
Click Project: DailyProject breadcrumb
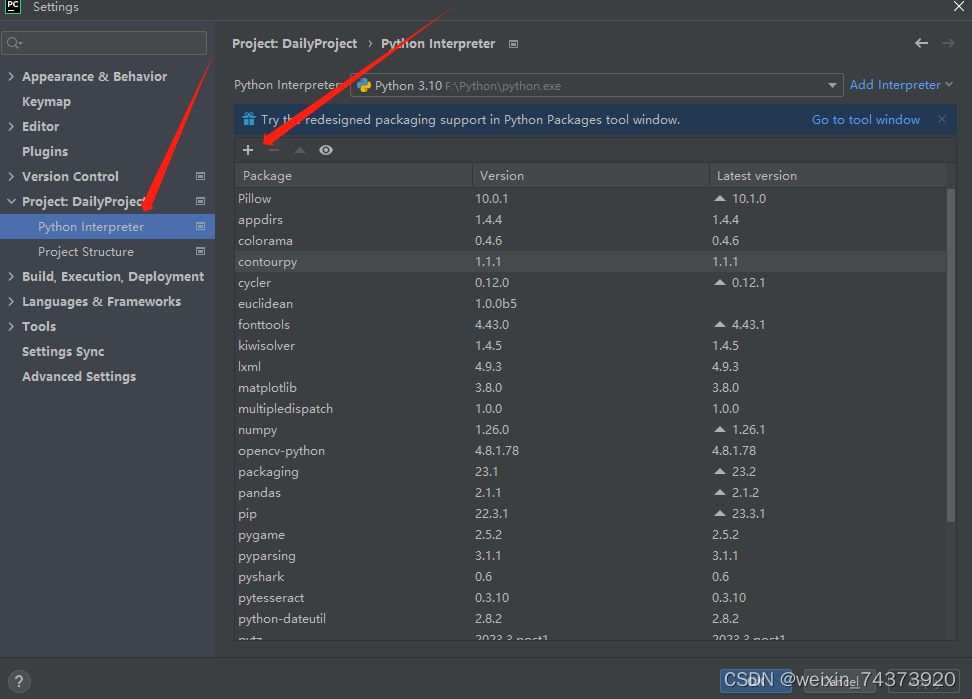point(294,43)
